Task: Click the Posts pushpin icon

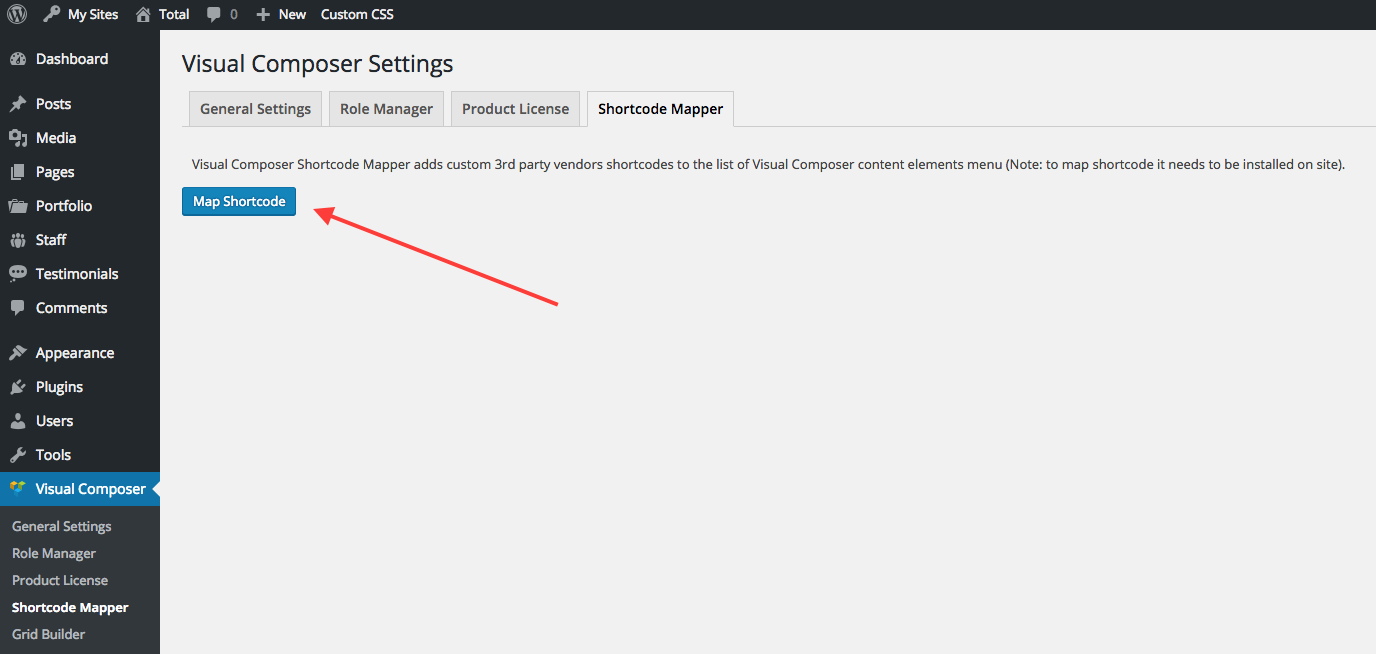Action: pyautogui.click(x=18, y=104)
